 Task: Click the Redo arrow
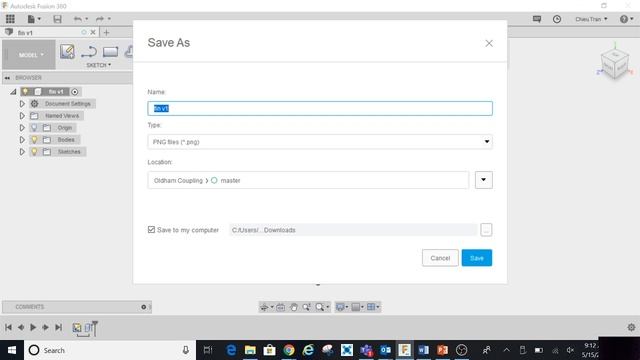tap(100, 19)
